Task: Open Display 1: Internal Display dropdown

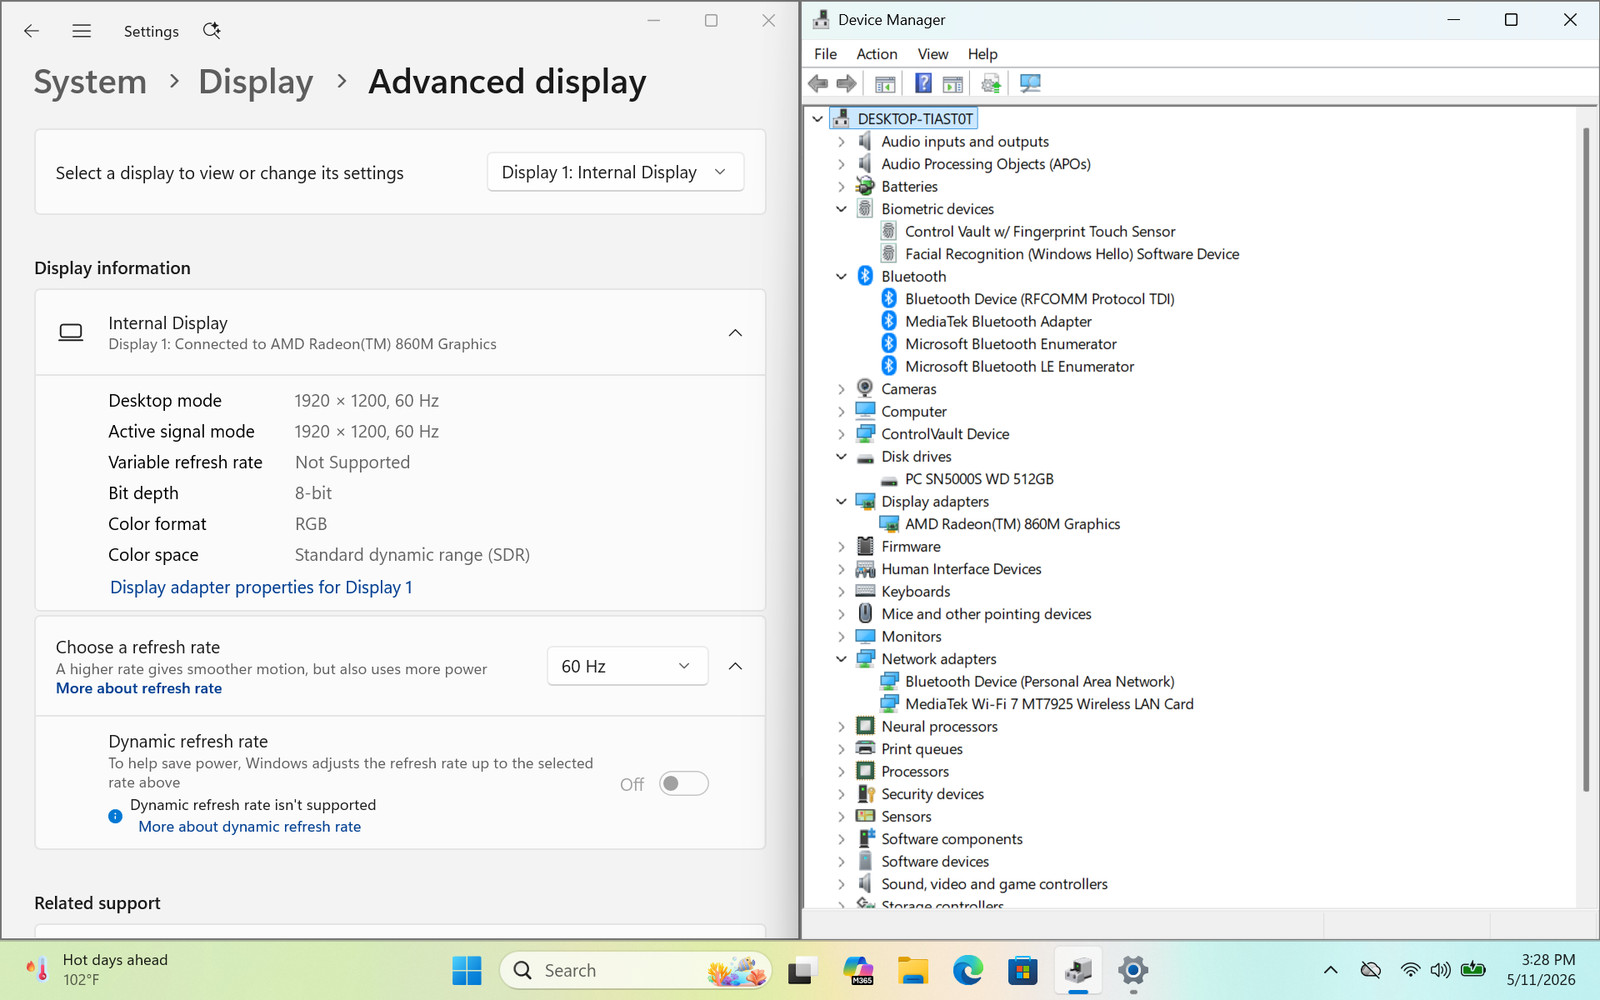Action: 616,172
